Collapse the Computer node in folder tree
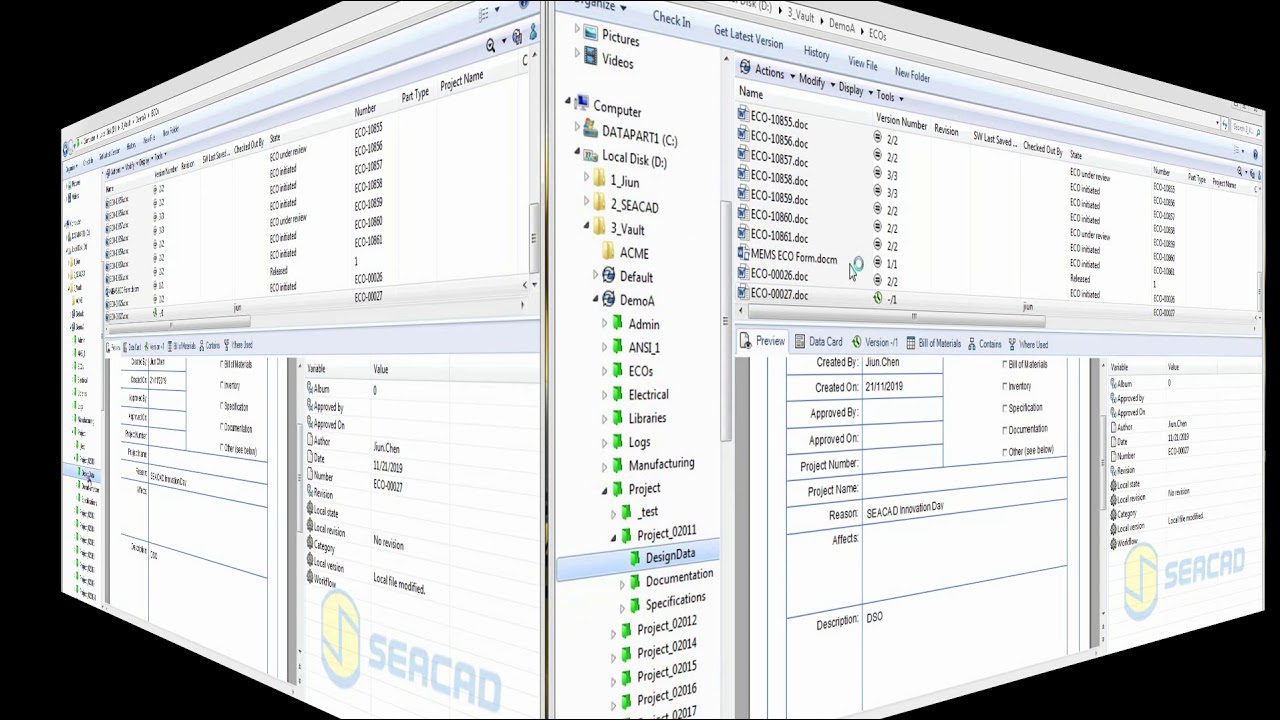Image resolution: width=1280 pixels, height=720 pixels. [568, 102]
